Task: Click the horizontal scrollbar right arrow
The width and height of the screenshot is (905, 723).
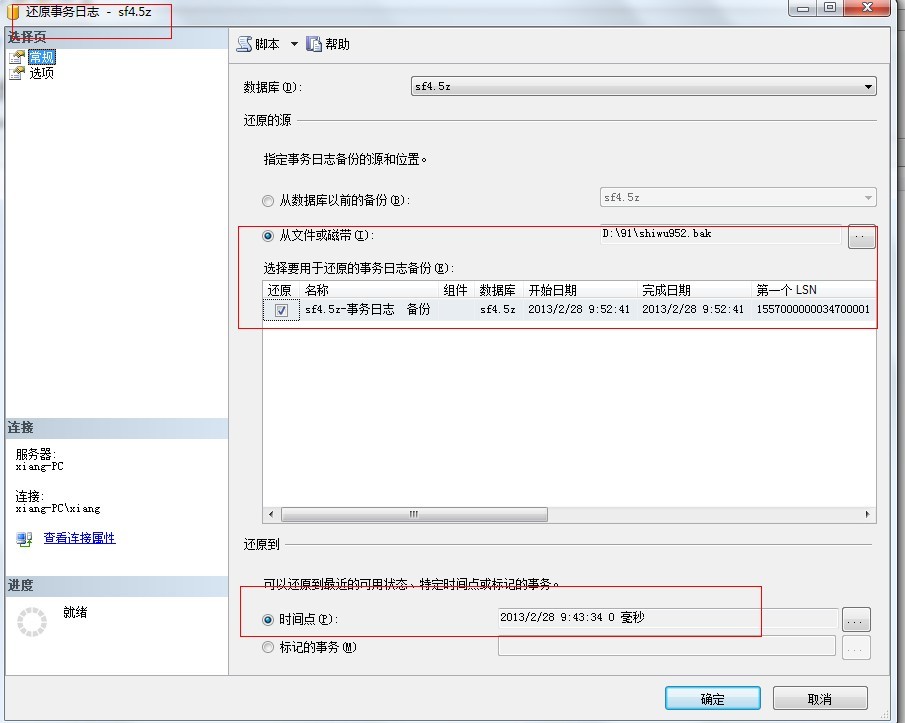Action: (x=867, y=514)
